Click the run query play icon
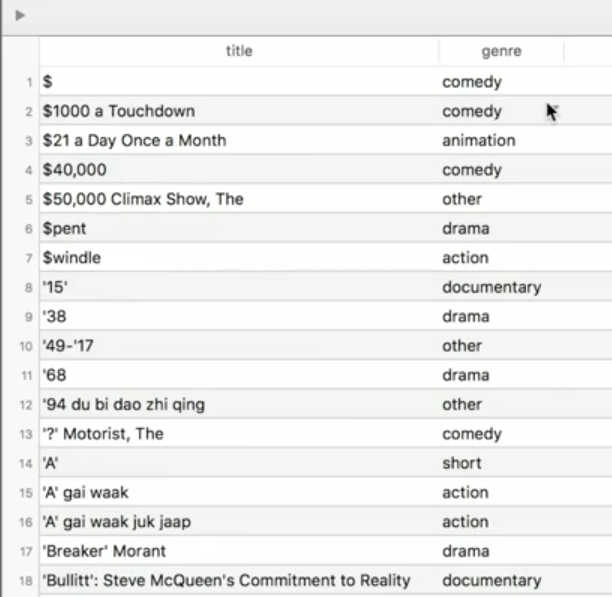 click(20, 16)
